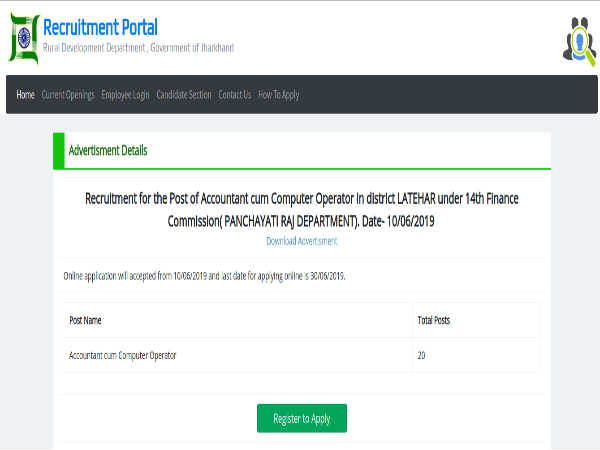Viewport: 600px width, 450px height.
Task: Open the Contact Us page
Action: (x=235, y=95)
